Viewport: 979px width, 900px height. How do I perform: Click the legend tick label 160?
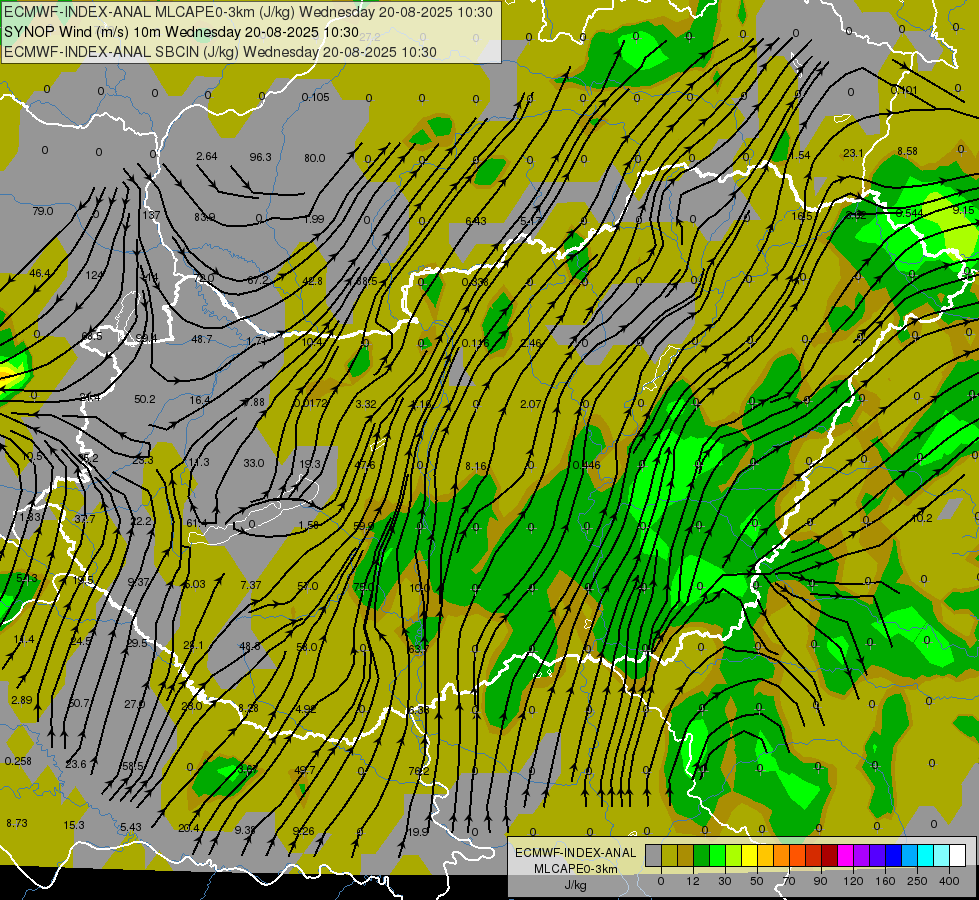point(885,881)
